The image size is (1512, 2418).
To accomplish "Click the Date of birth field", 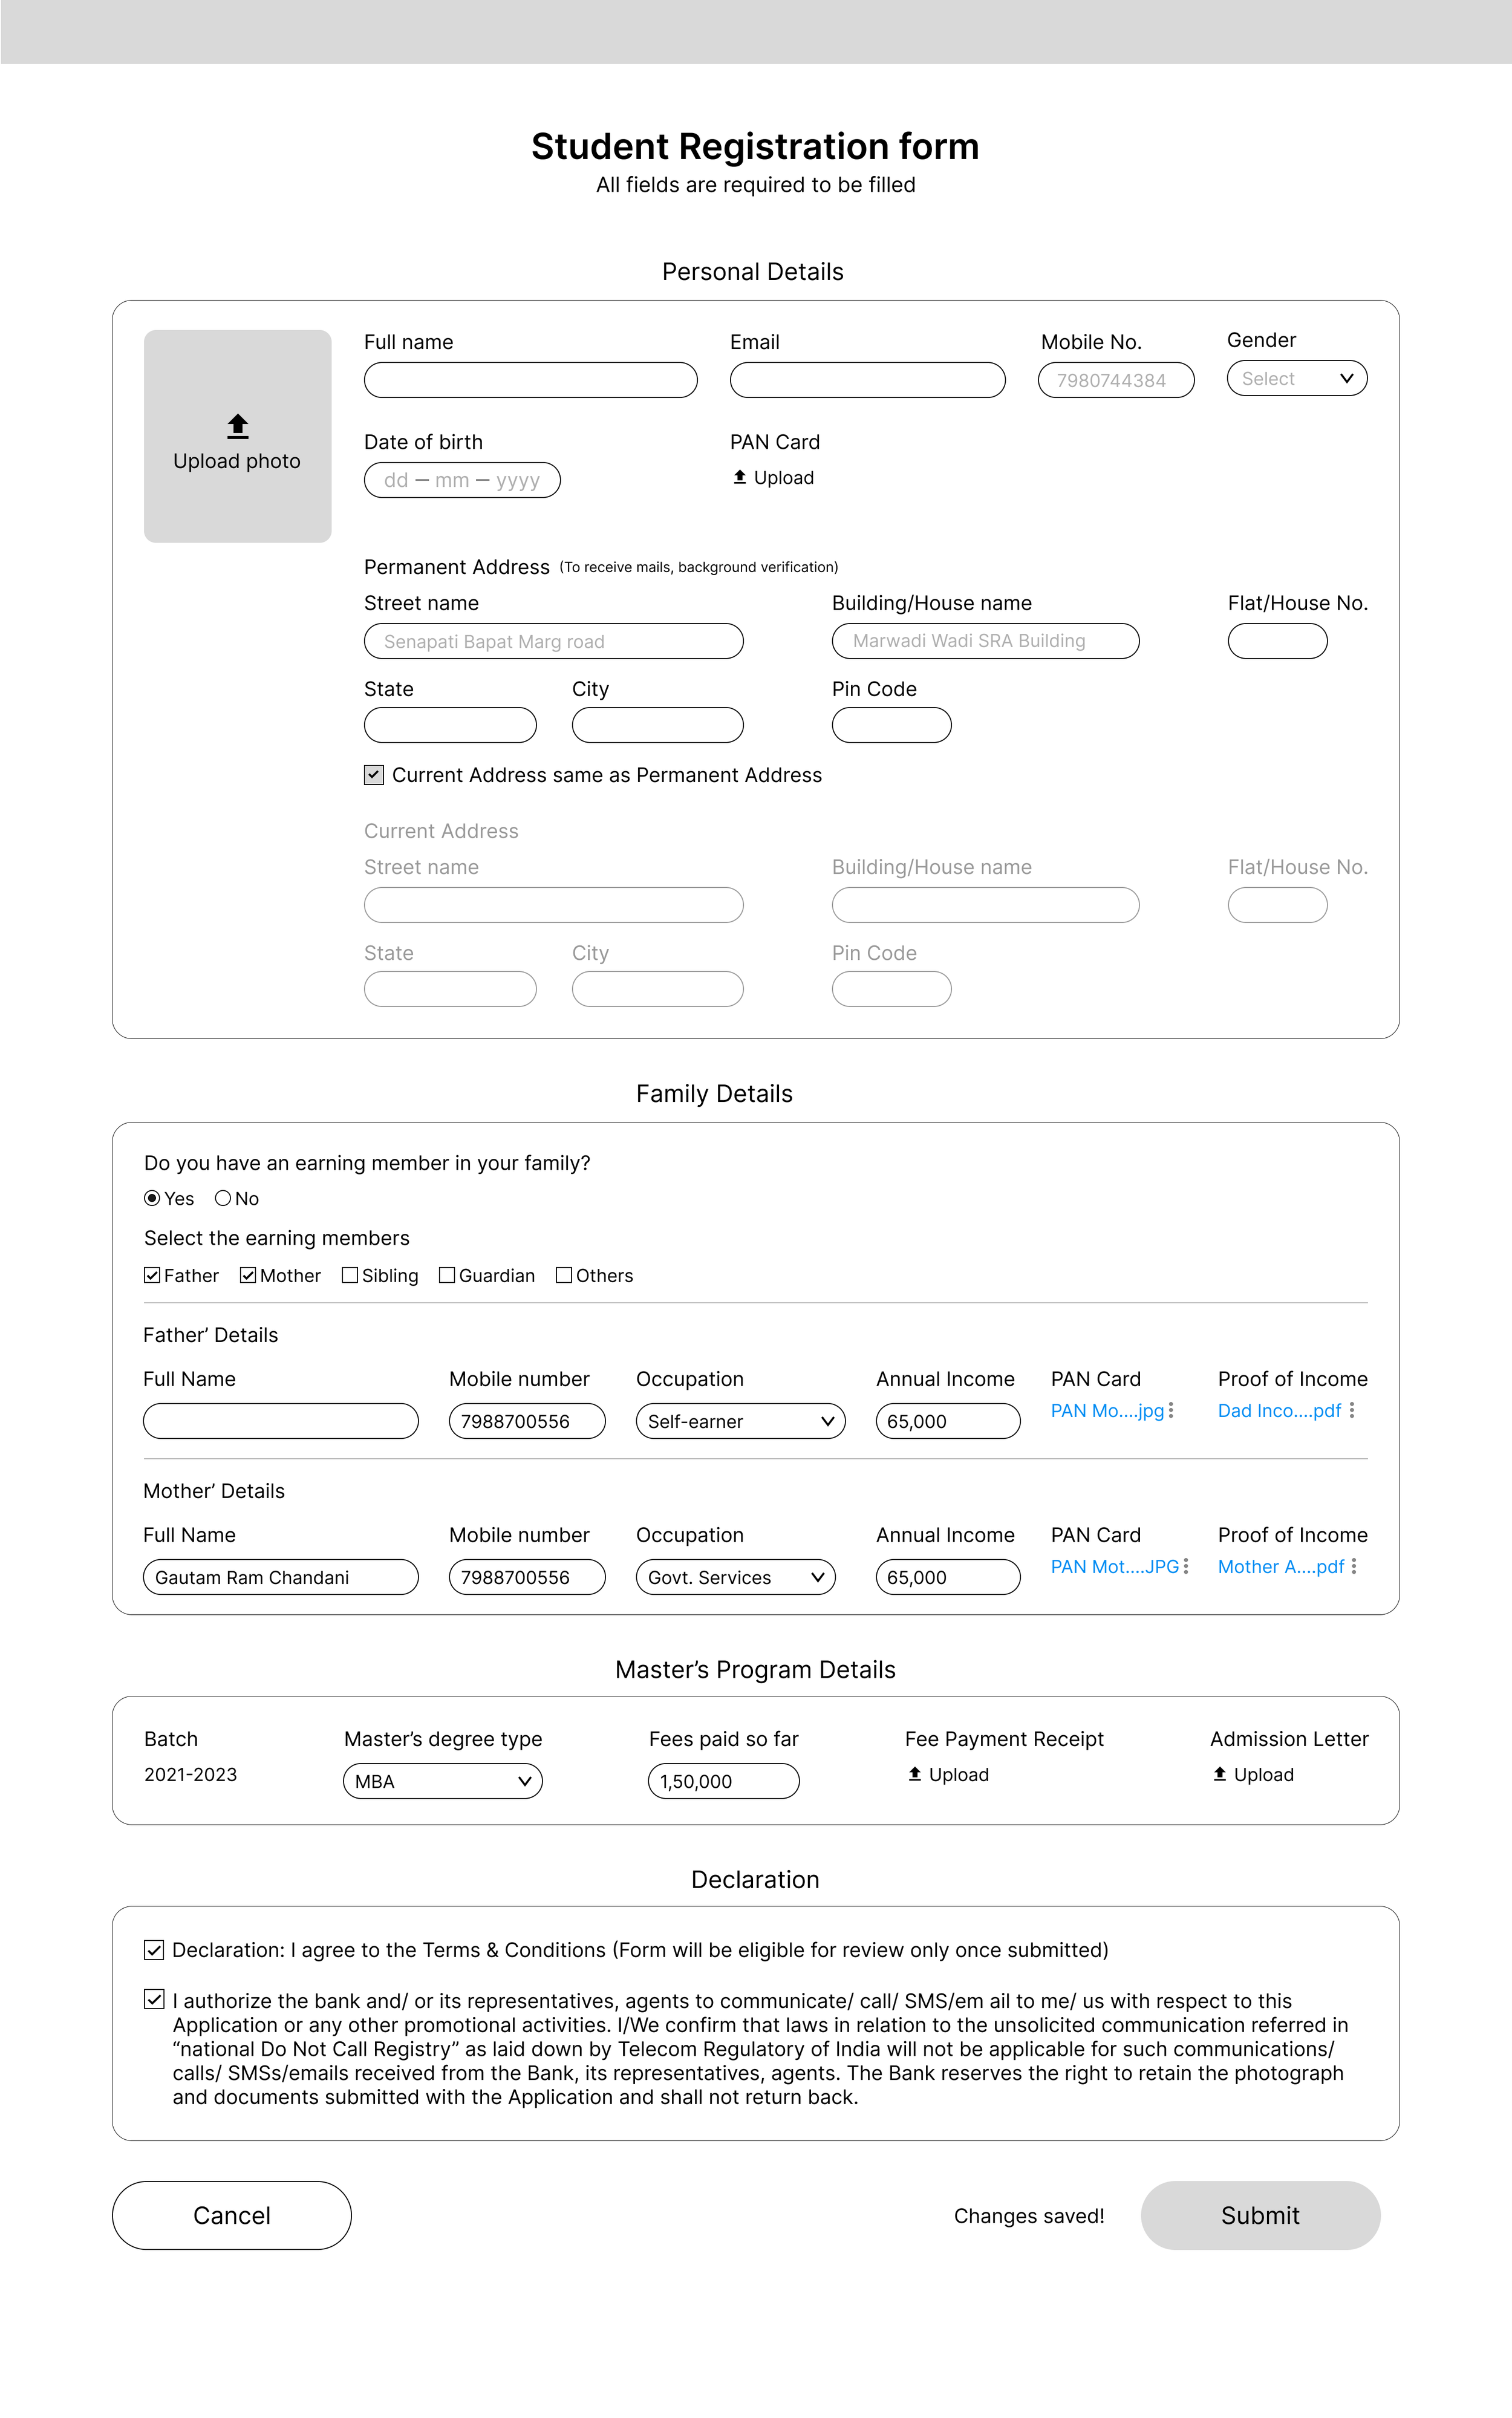I will pos(462,480).
